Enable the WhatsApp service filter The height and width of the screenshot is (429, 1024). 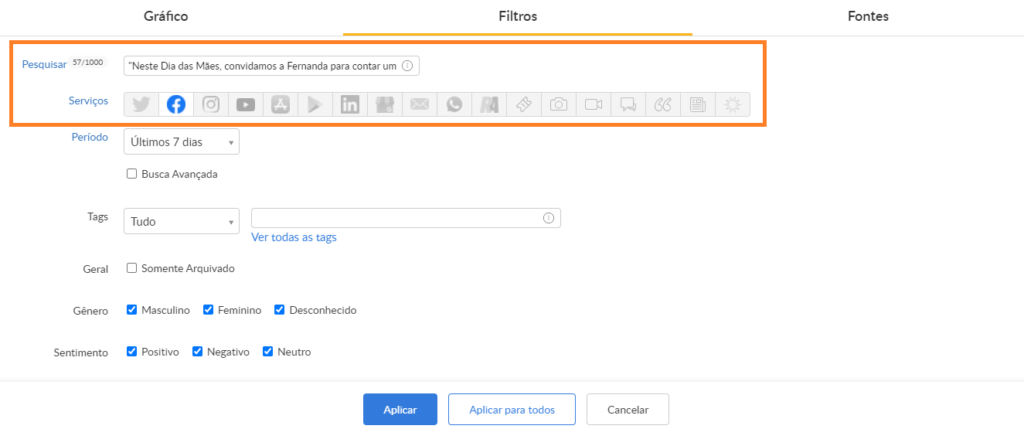(x=455, y=104)
